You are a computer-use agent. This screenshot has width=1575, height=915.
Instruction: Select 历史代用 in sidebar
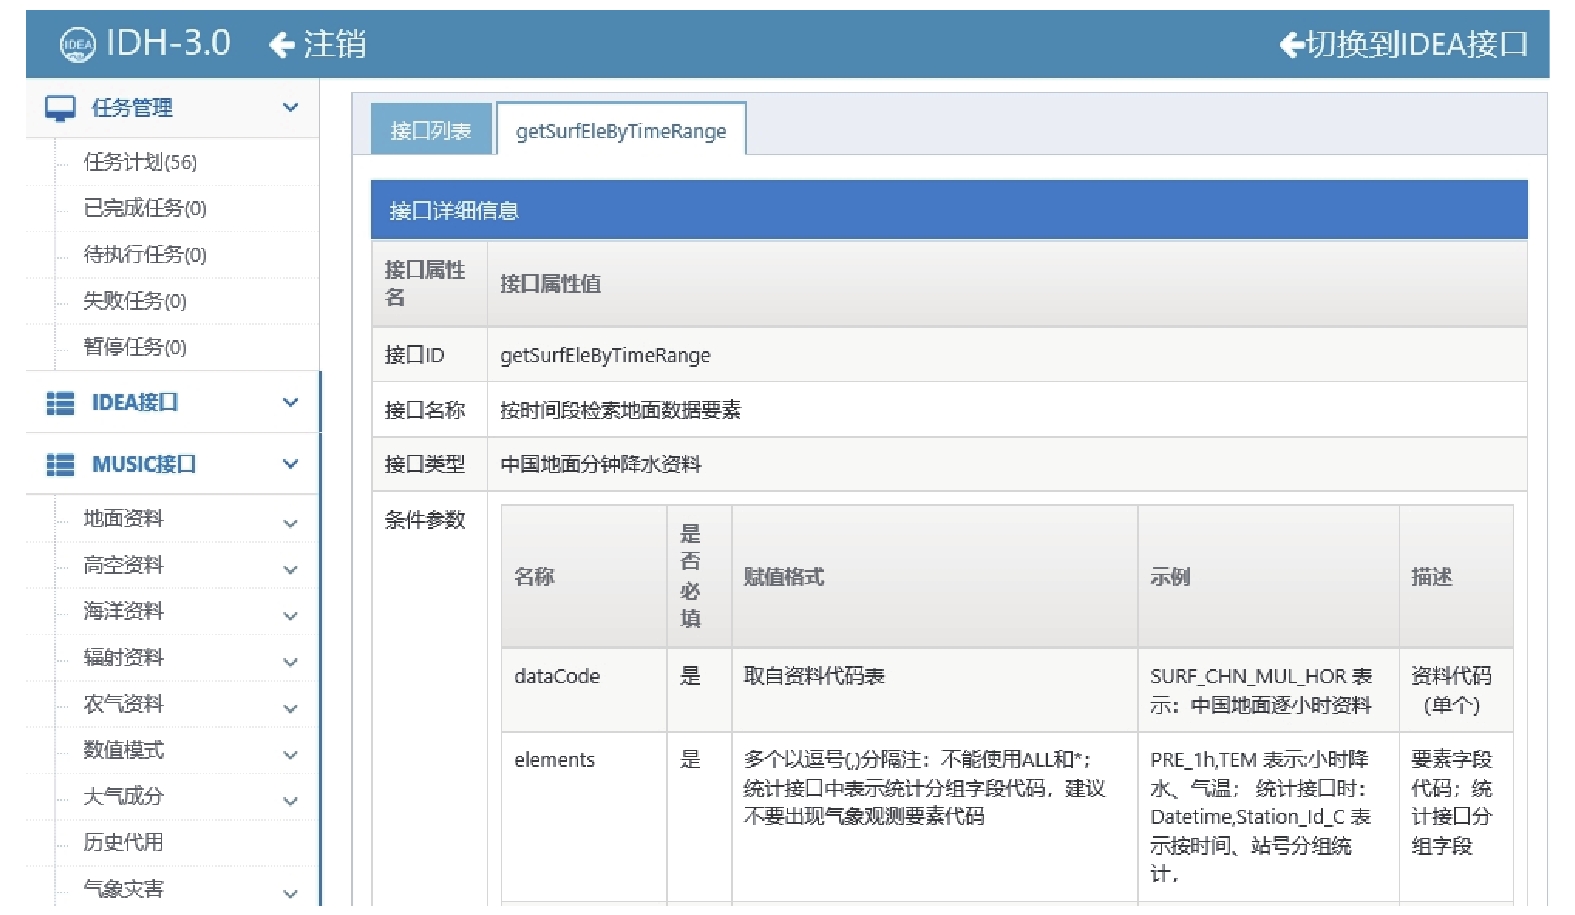[123, 842]
